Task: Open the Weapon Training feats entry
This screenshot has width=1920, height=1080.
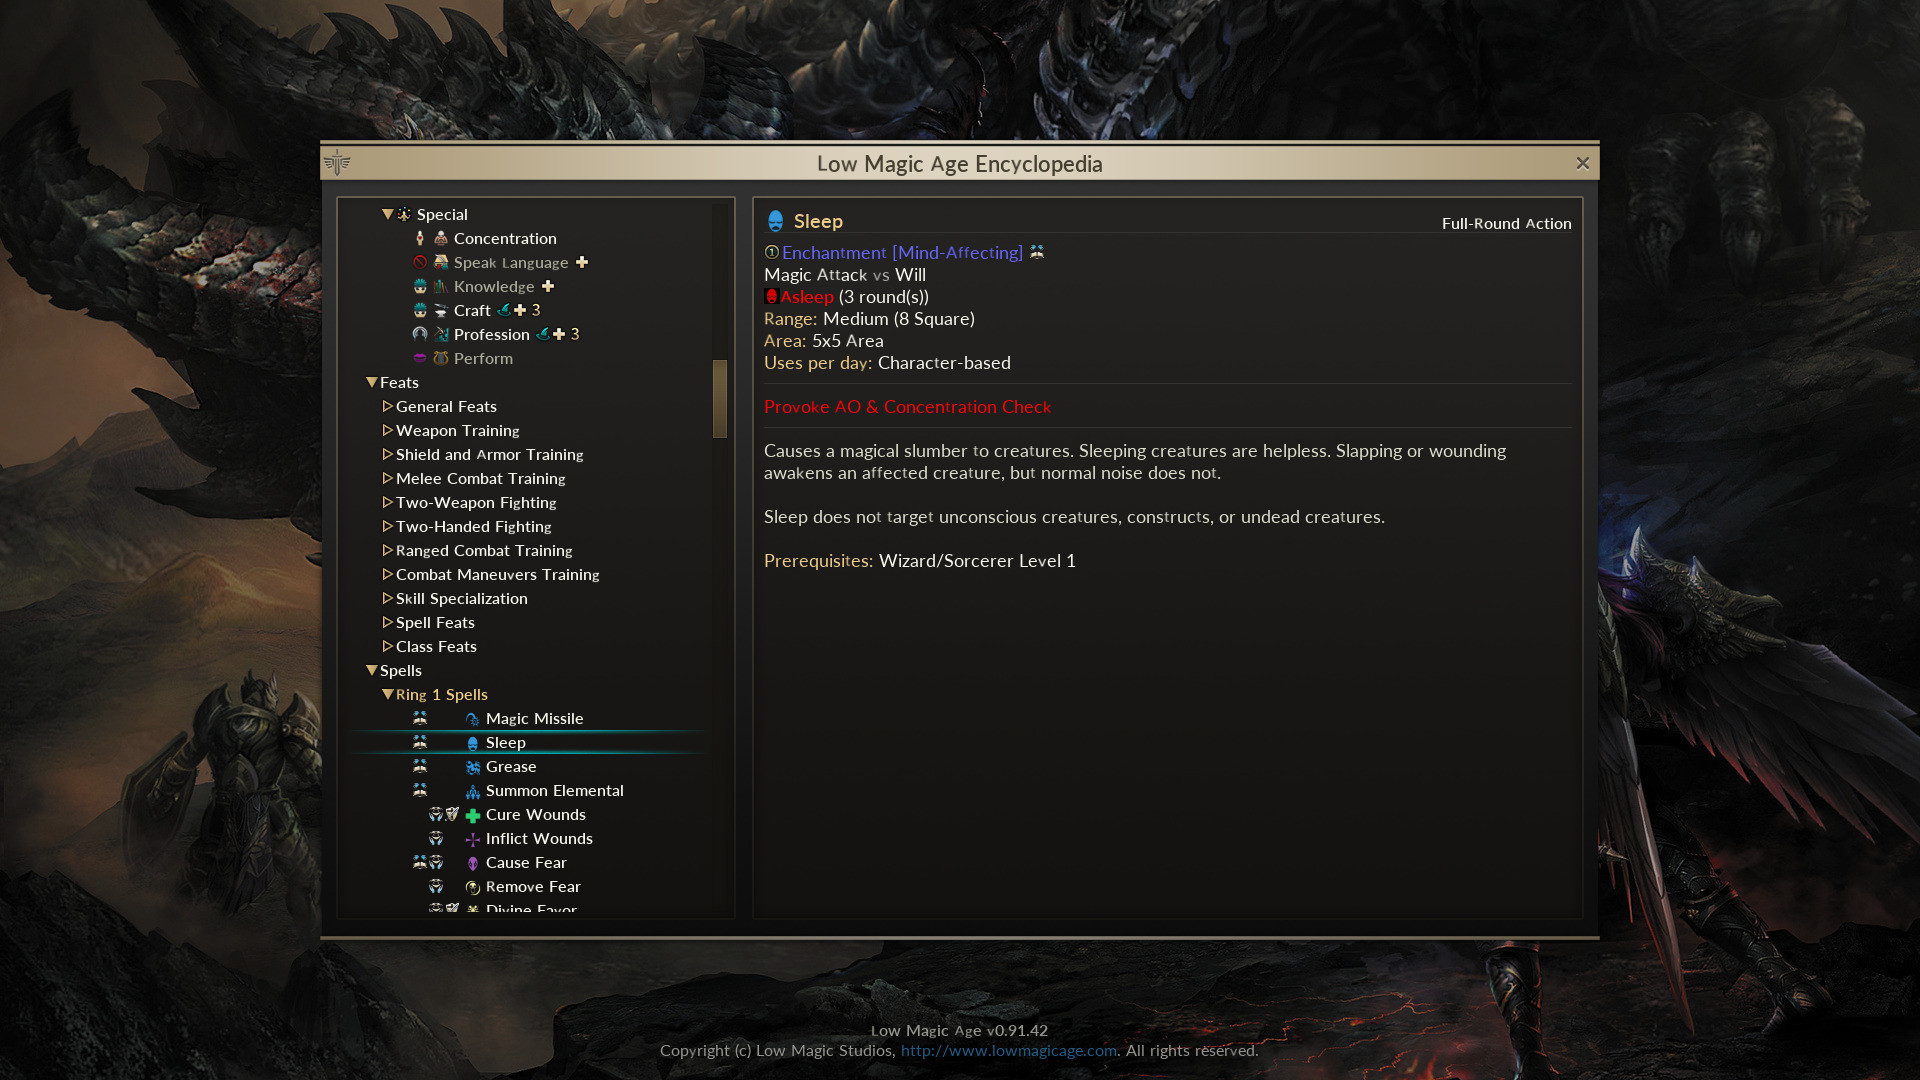Action: (457, 430)
